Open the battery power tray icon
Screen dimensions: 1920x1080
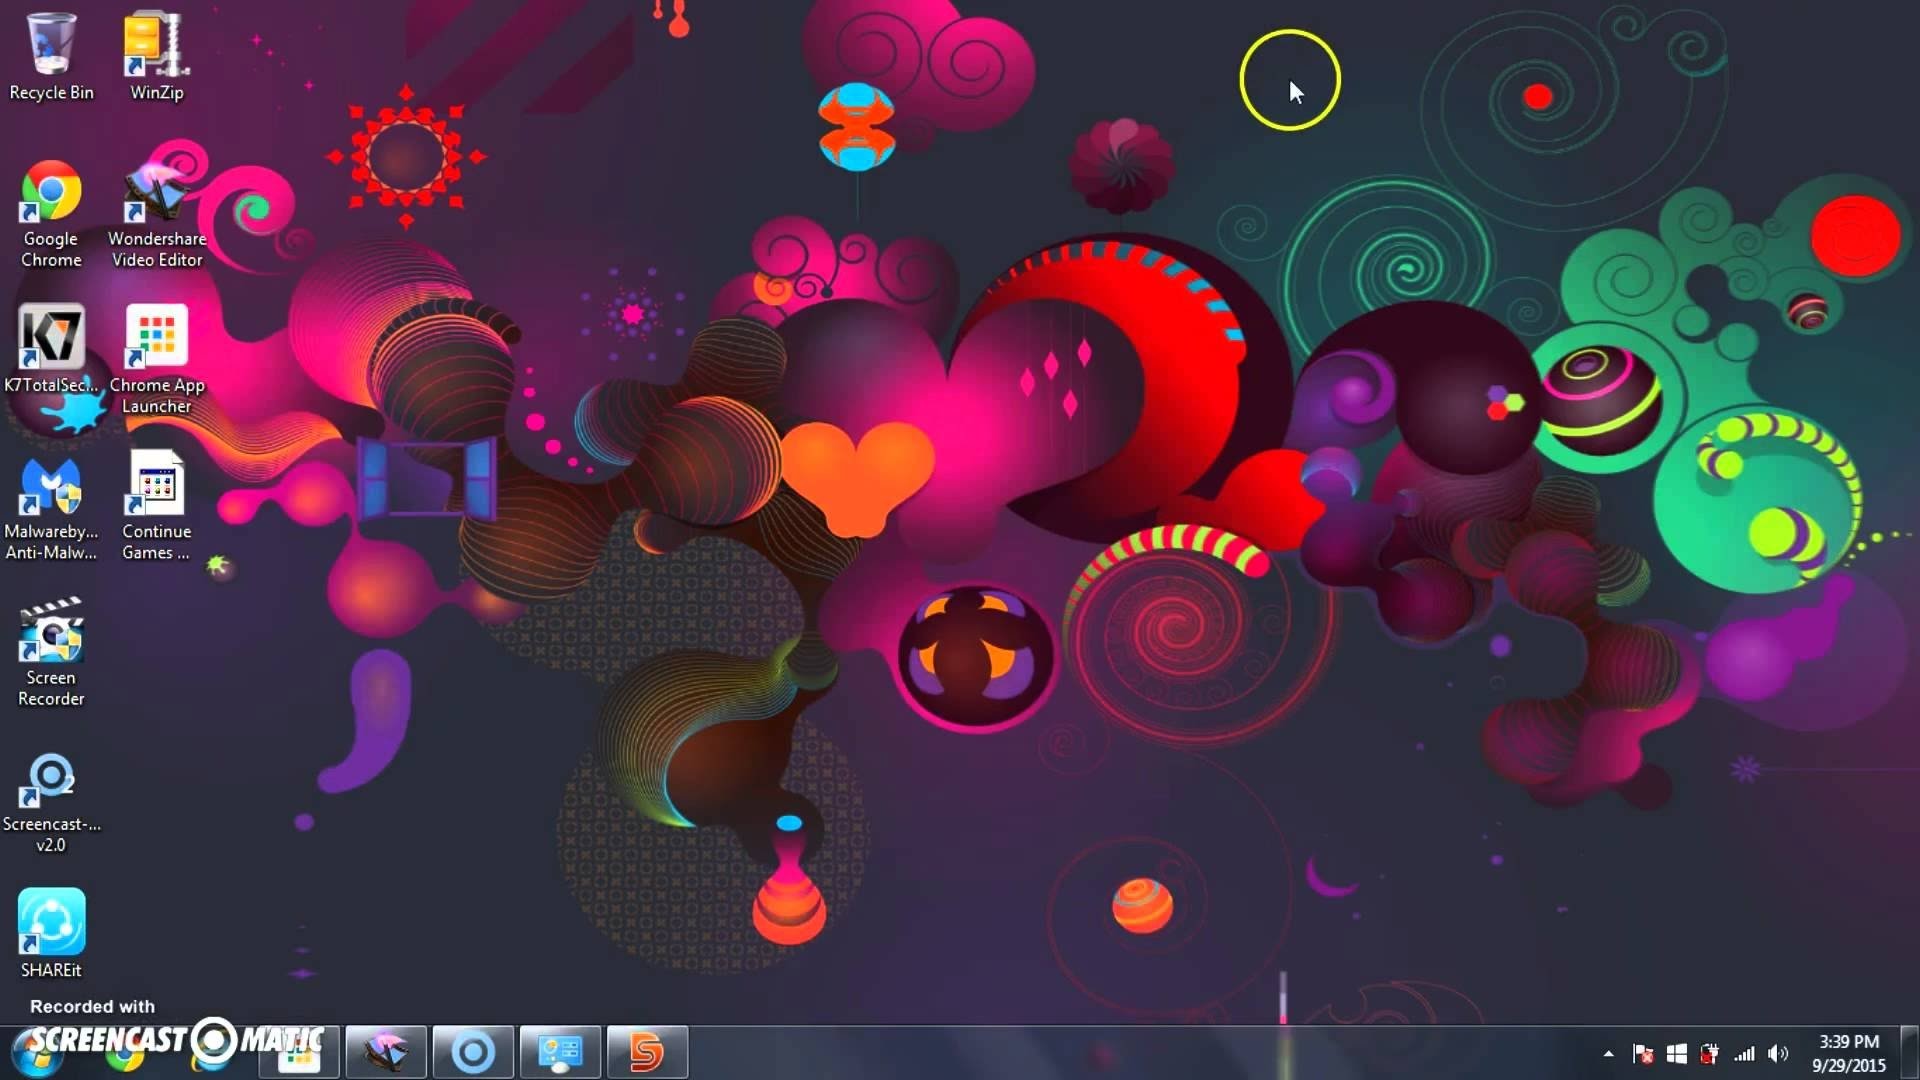click(1710, 1054)
